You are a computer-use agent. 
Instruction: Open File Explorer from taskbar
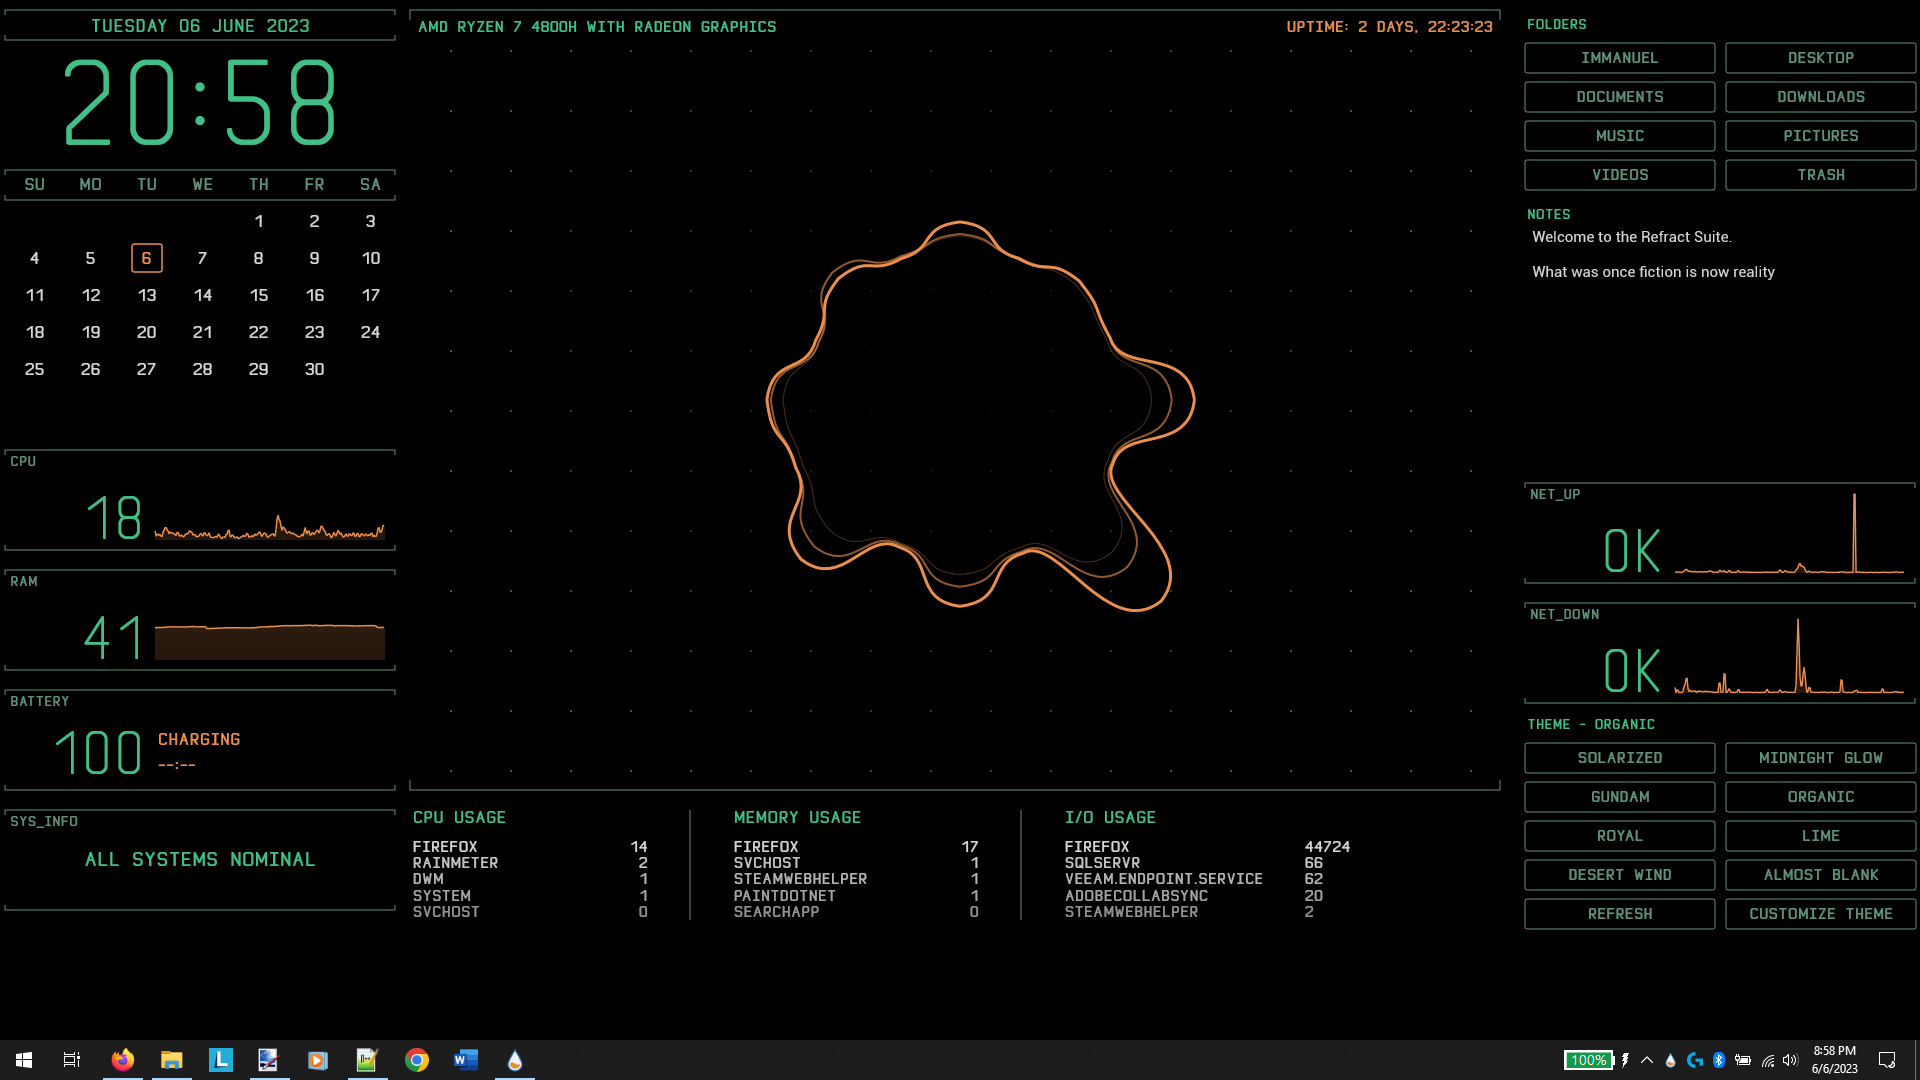click(x=172, y=1060)
